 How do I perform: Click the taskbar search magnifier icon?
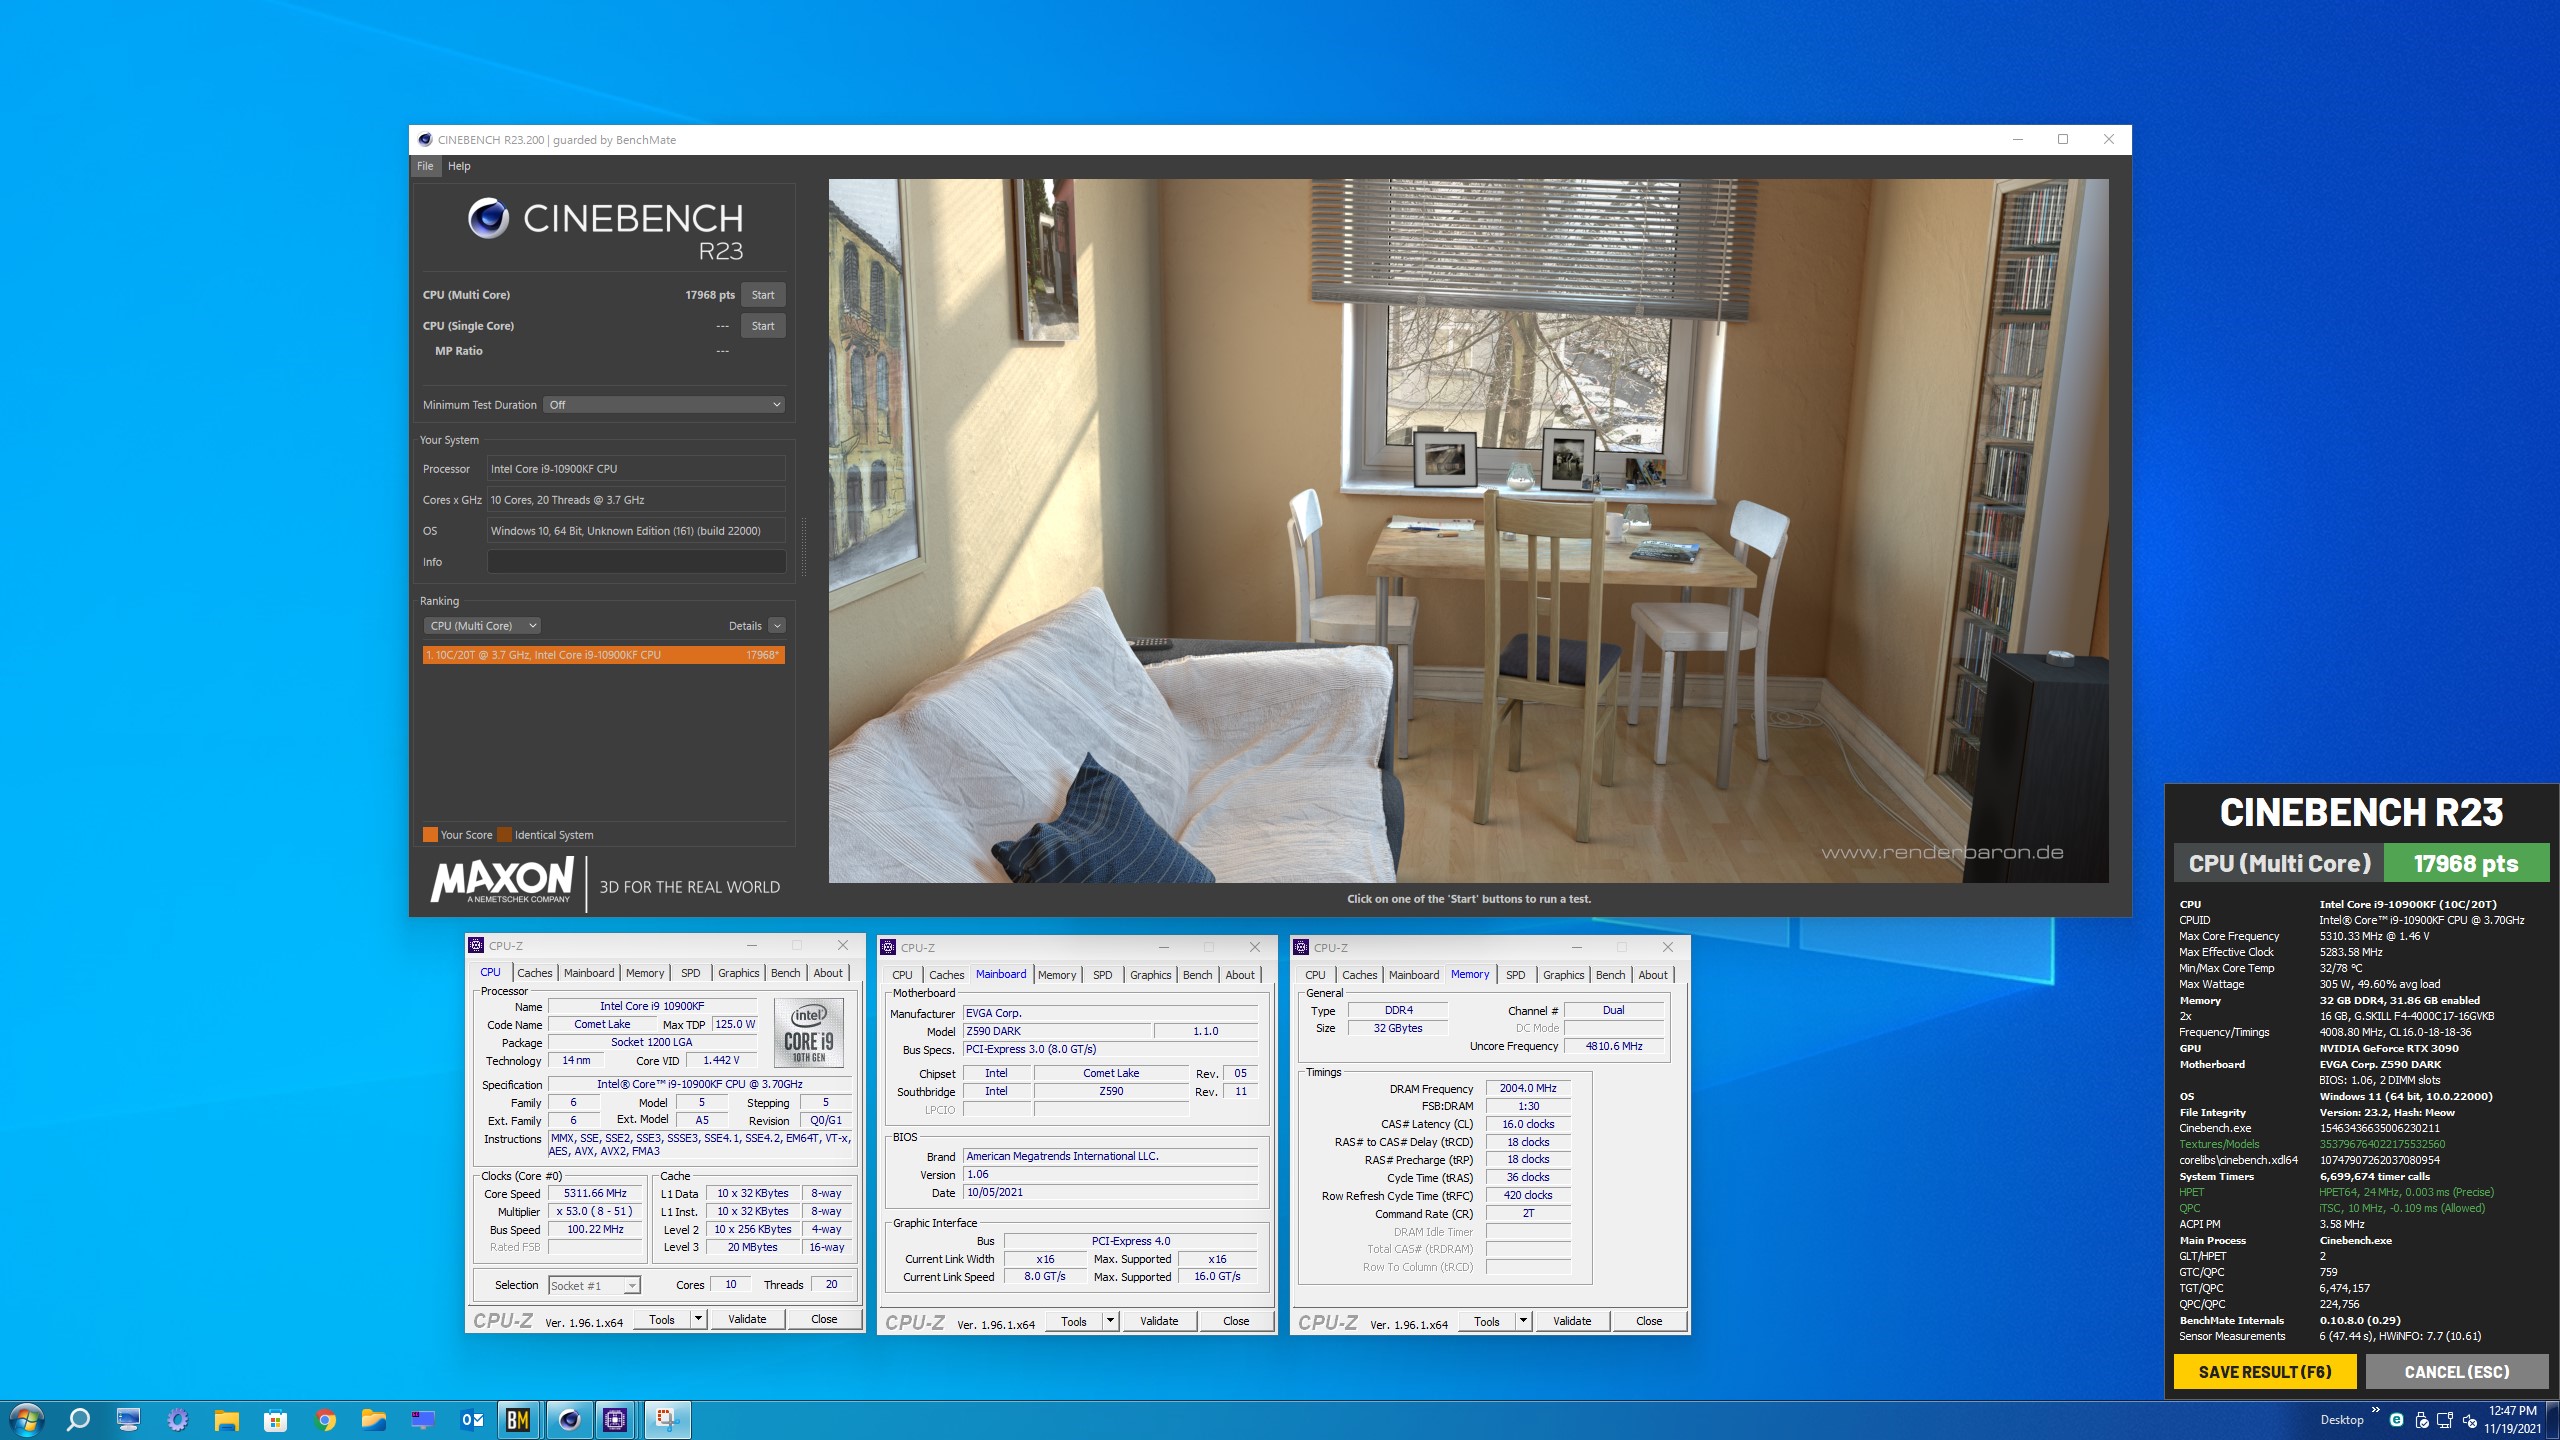[78, 1419]
